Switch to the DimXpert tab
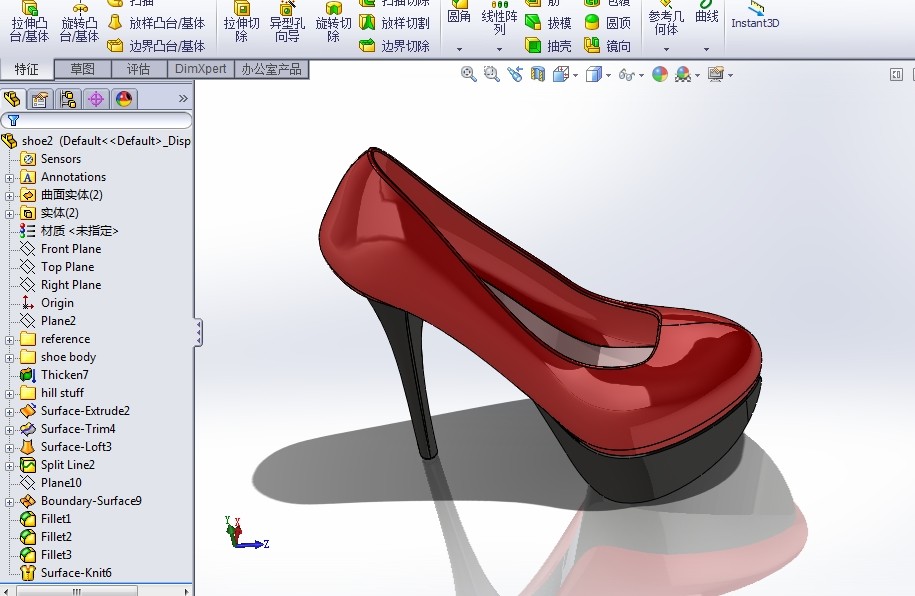The image size is (915, 596). 200,69
